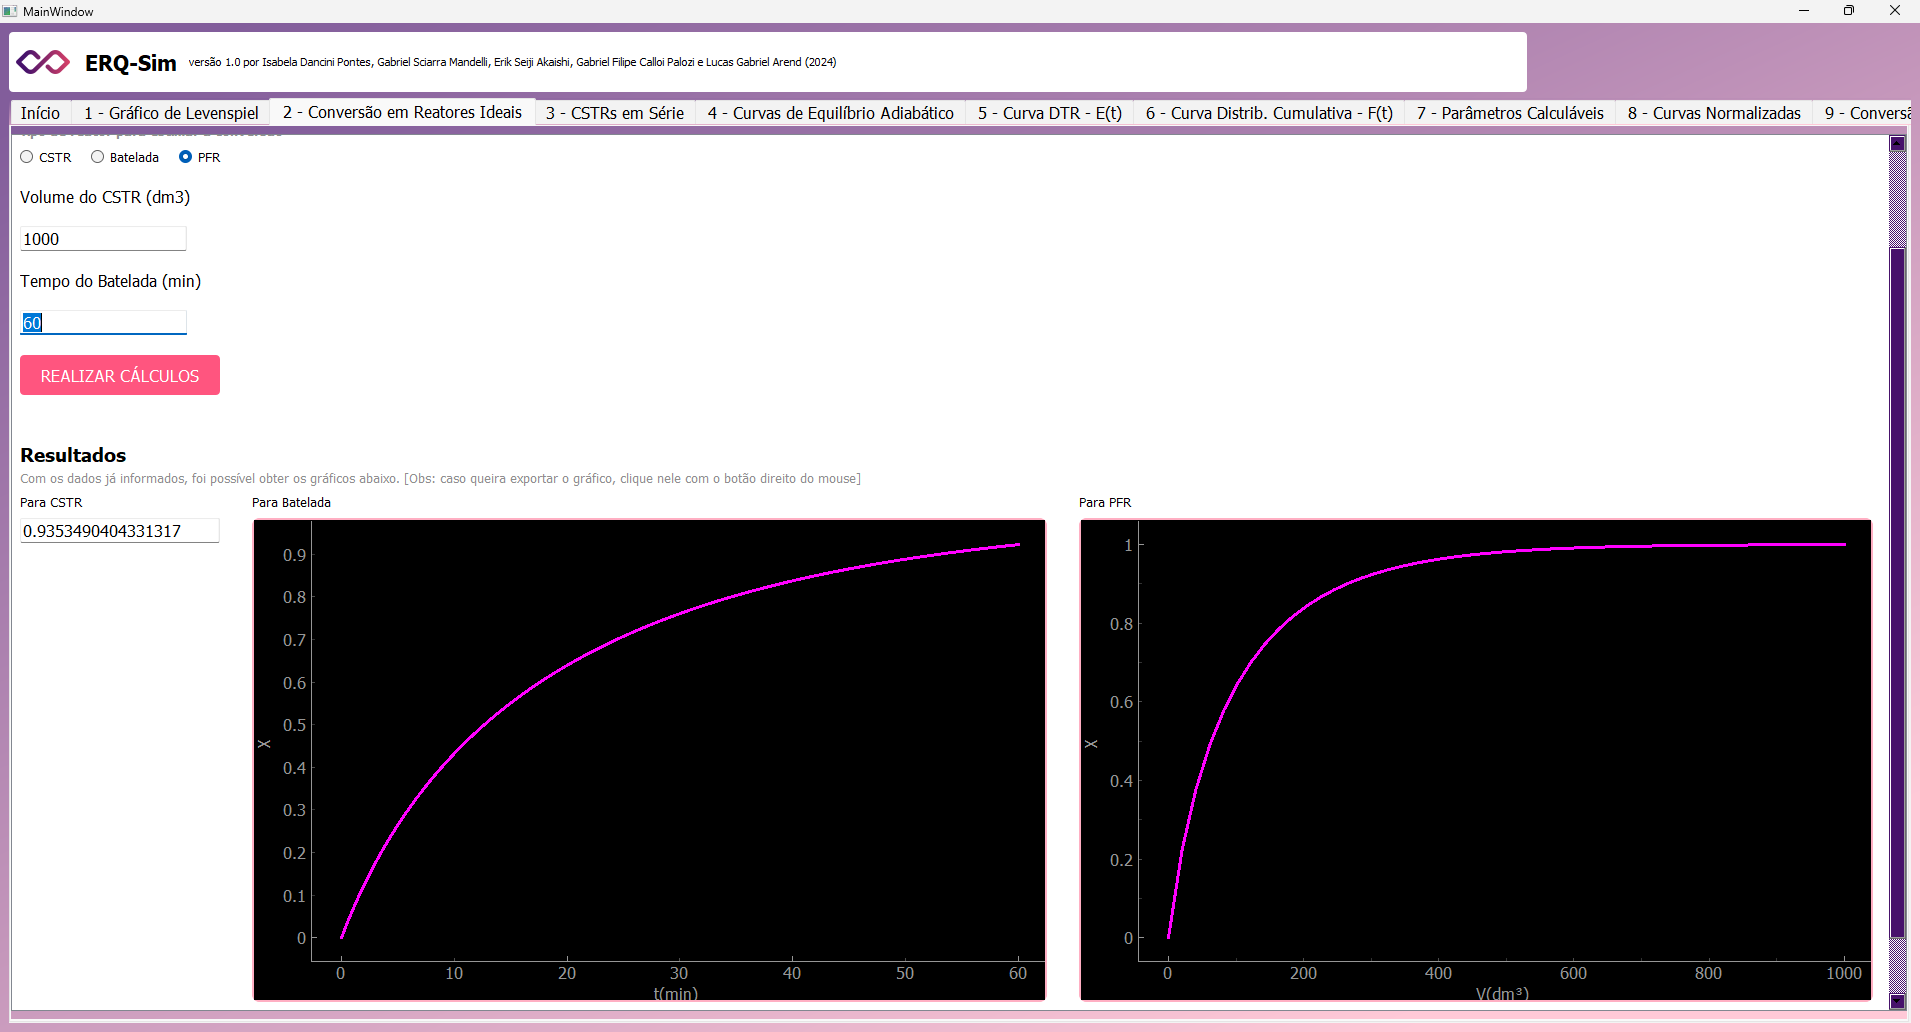1920x1032 pixels.
Task: Select the Curvas Normalizadas tab
Action: [x=1713, y=113]
